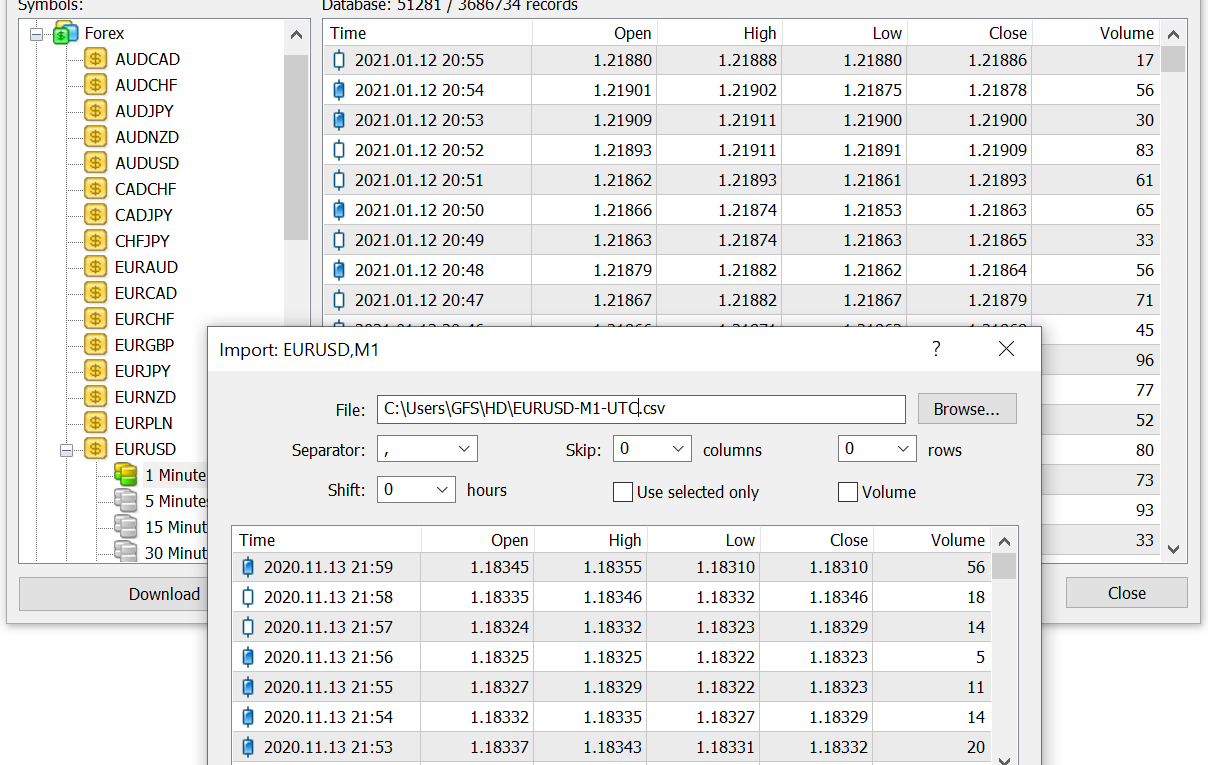The image size is (1208, 765).
Task: Click history table scrollbar down arrow
Action: (x=1174, y=549)
